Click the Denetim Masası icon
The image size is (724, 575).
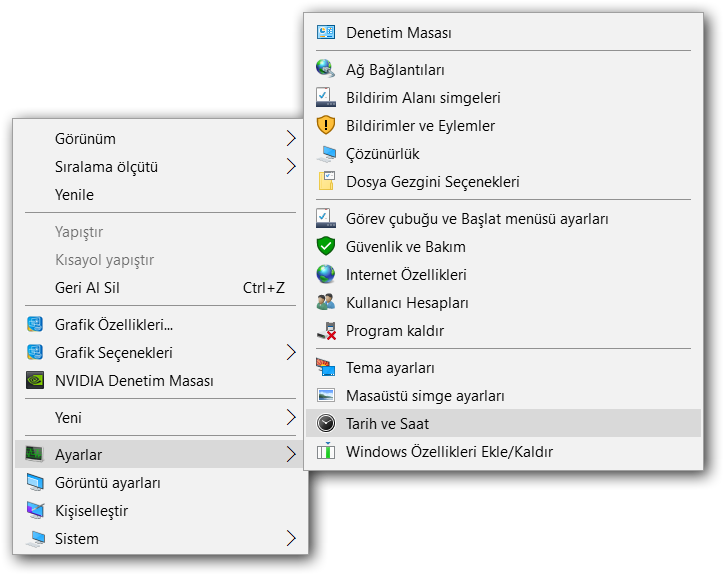pyautogui.click(x=326, y=32)
